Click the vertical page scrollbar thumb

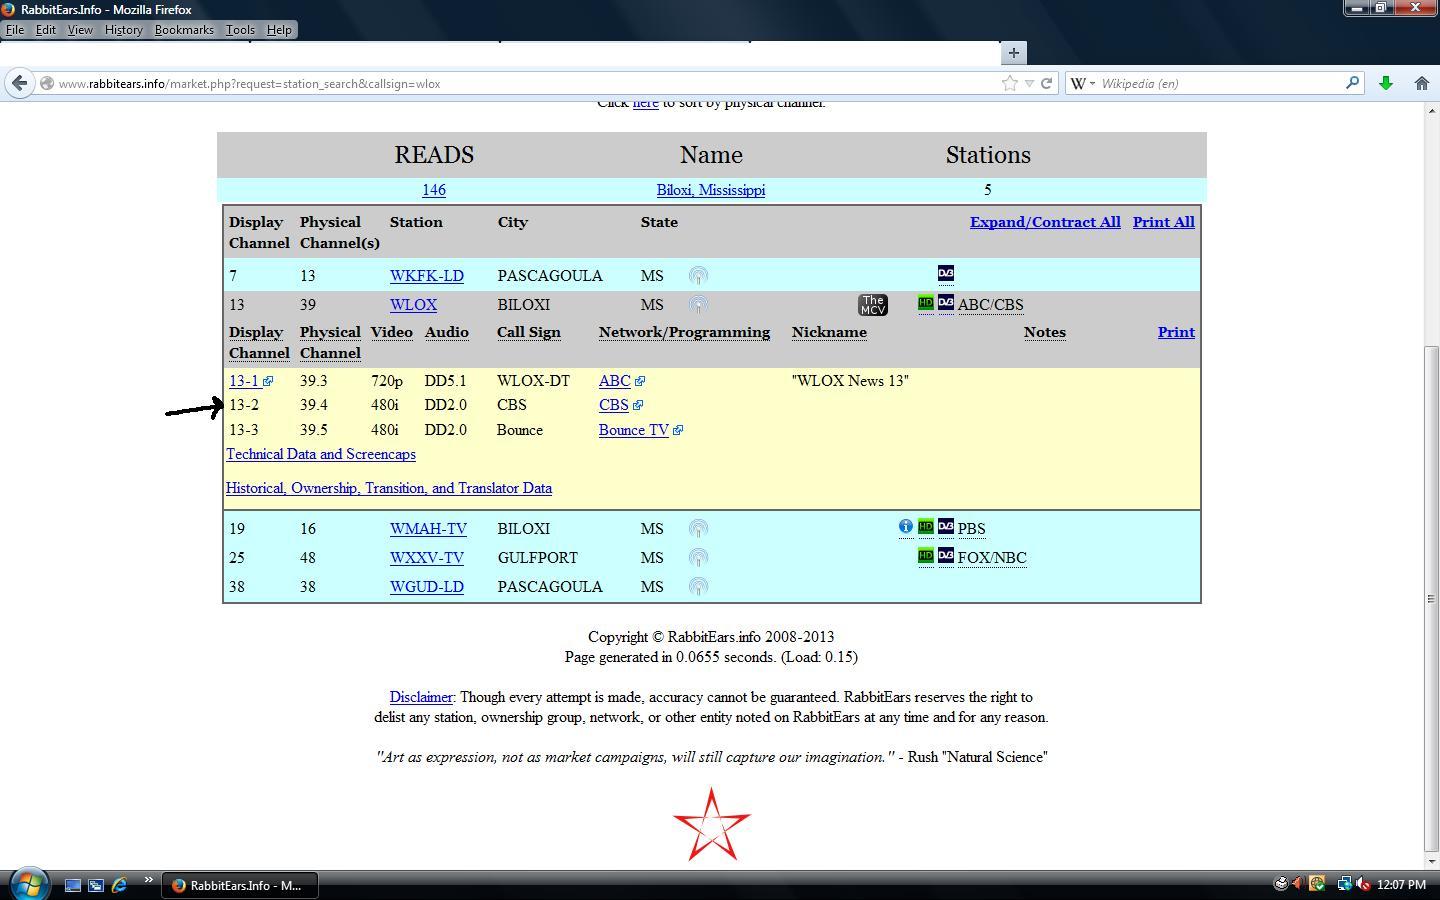[x=1432, y=599]
